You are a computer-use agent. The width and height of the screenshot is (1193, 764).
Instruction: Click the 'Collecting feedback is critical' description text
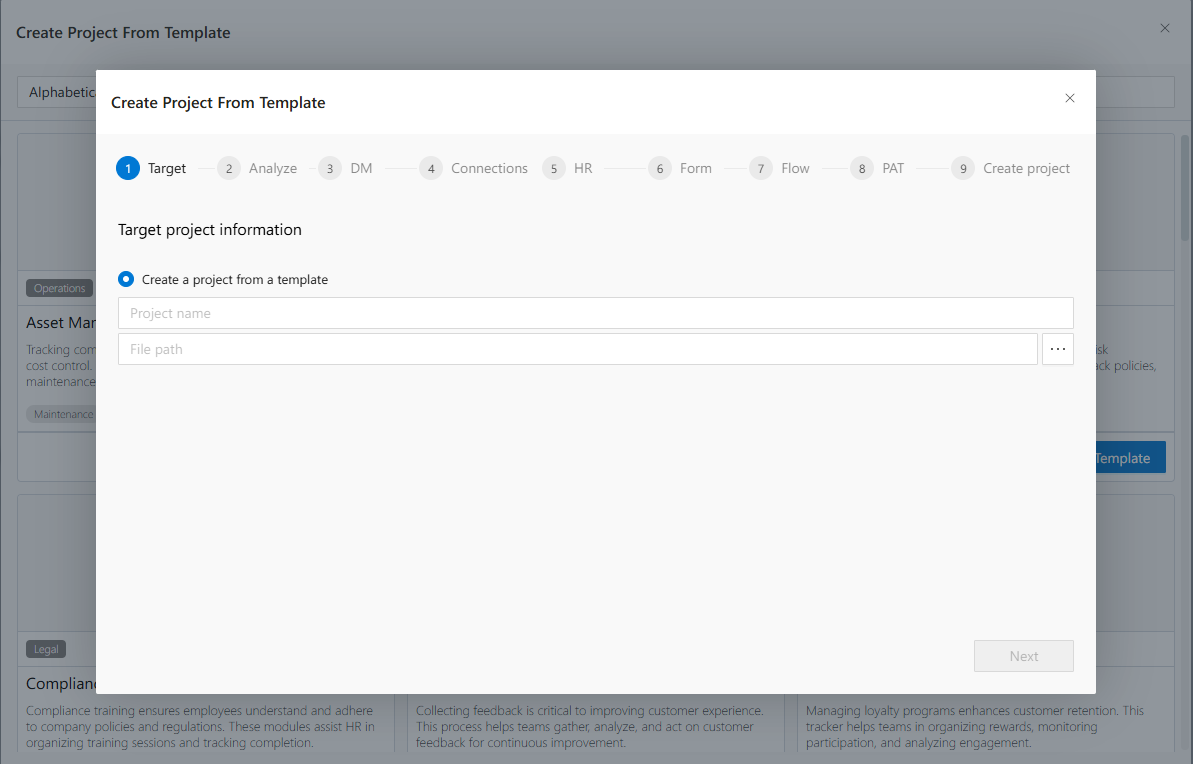pos(590,727)
